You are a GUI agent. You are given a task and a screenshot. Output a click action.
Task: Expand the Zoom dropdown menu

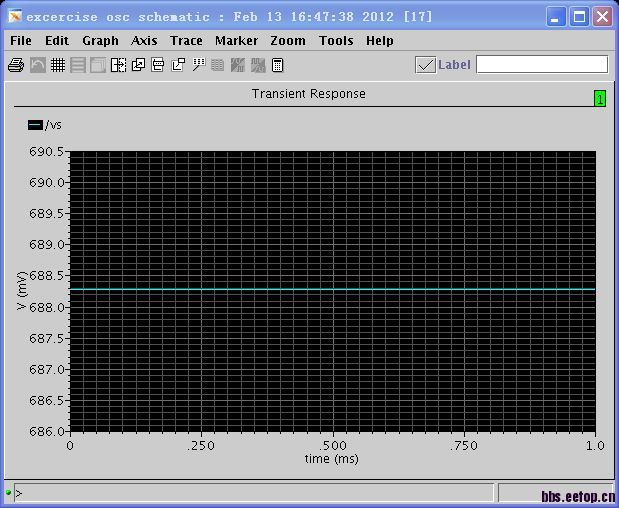288,41
